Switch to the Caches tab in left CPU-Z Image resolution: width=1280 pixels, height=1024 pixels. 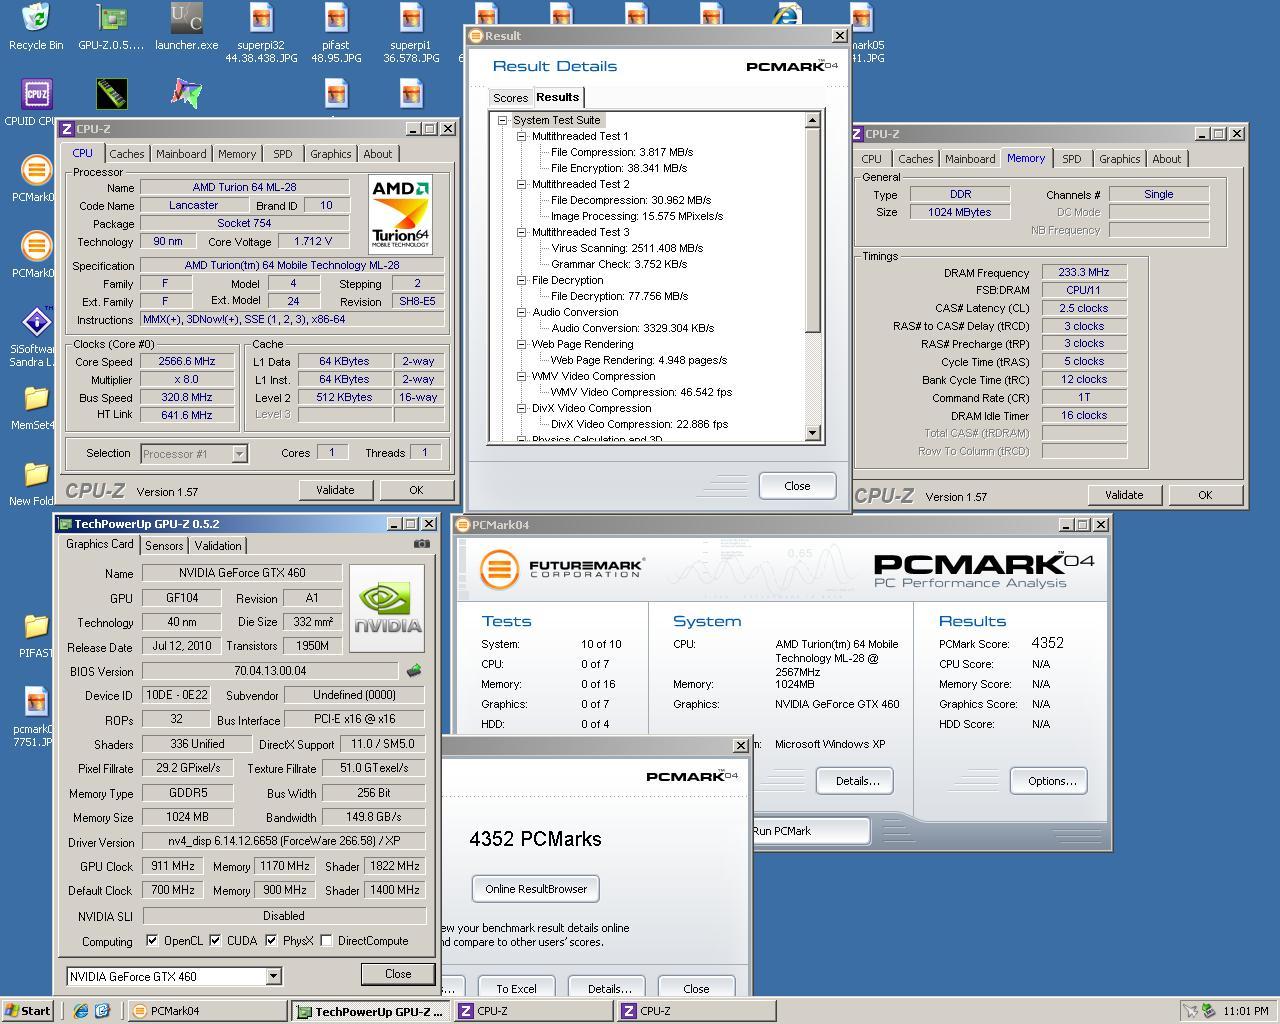pyautogui.click(x=126, y=154)
